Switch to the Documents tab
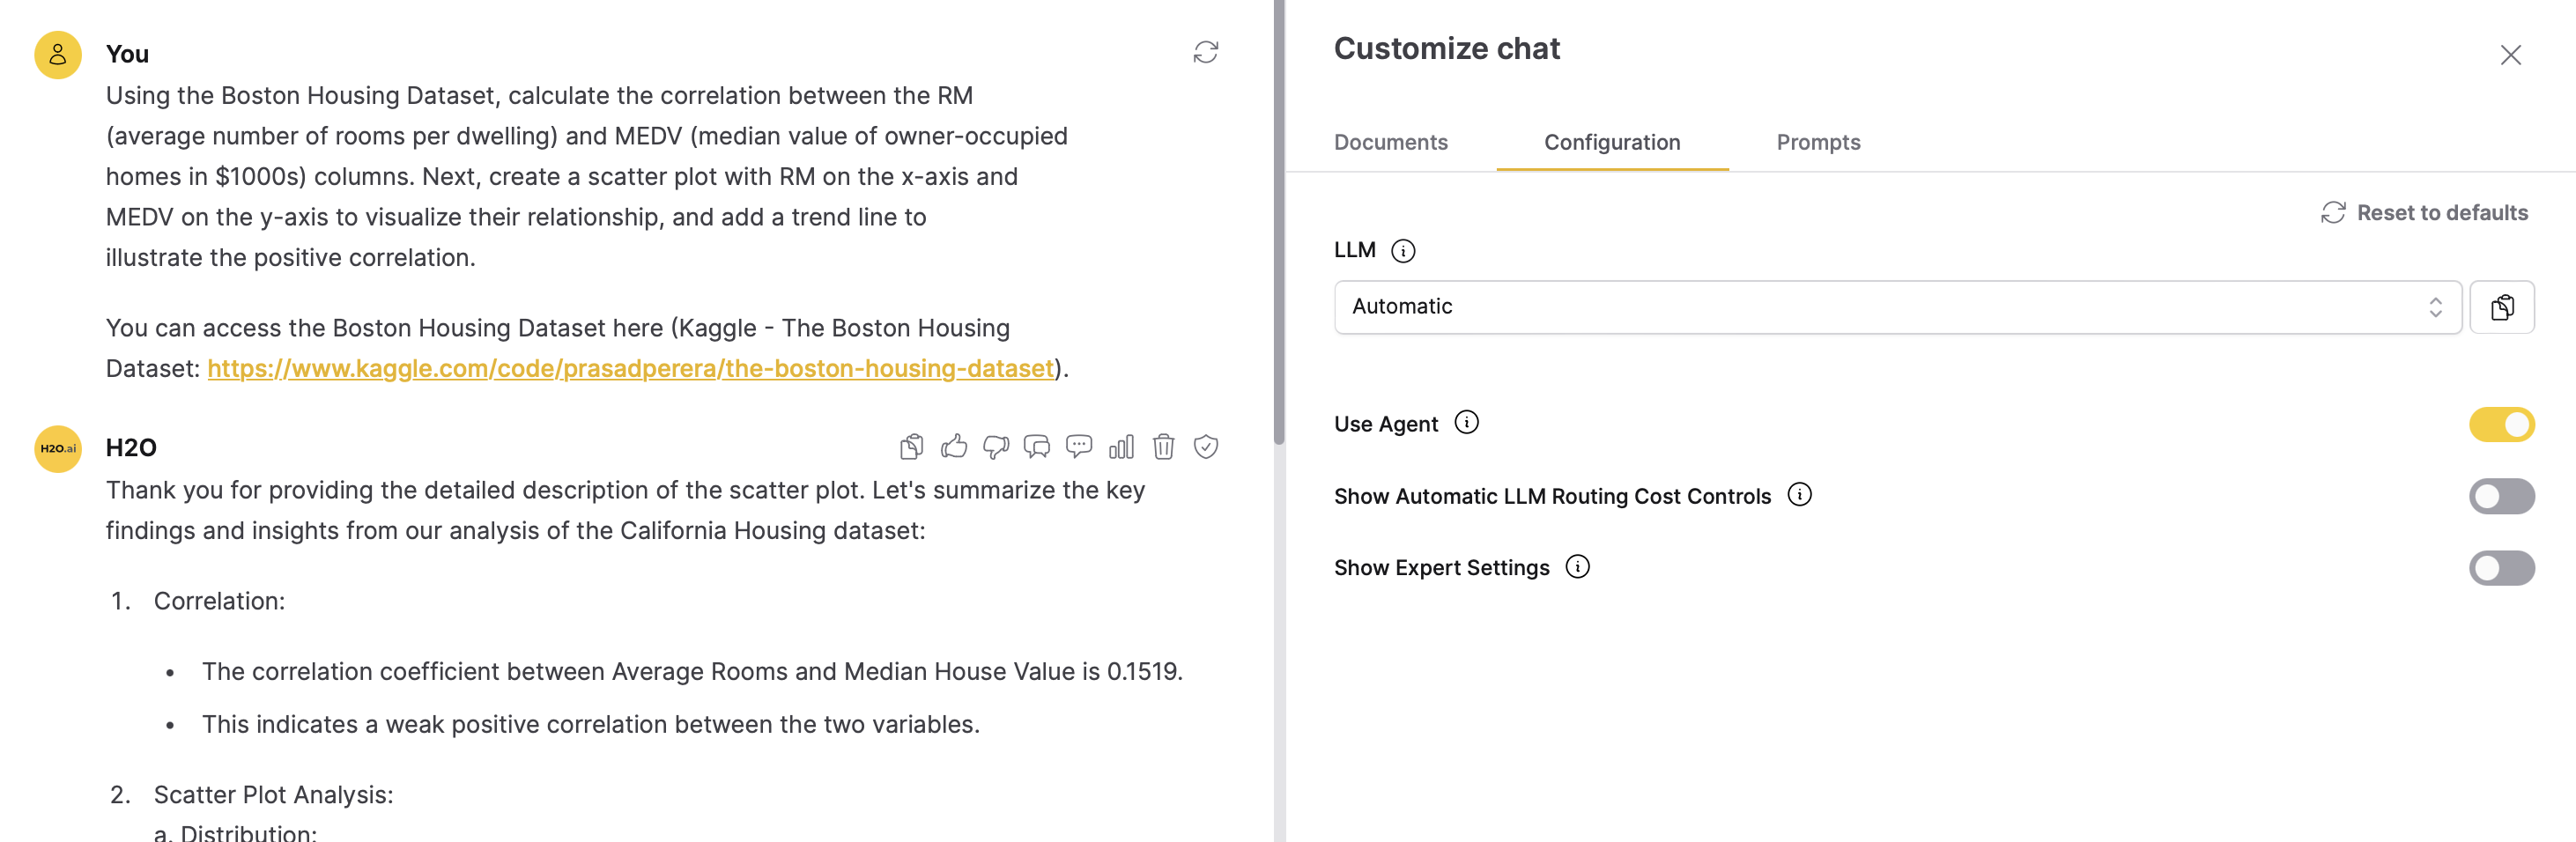Image resolution: width=2576 pixels, height=842 pixels. [x=1390, y=143]
